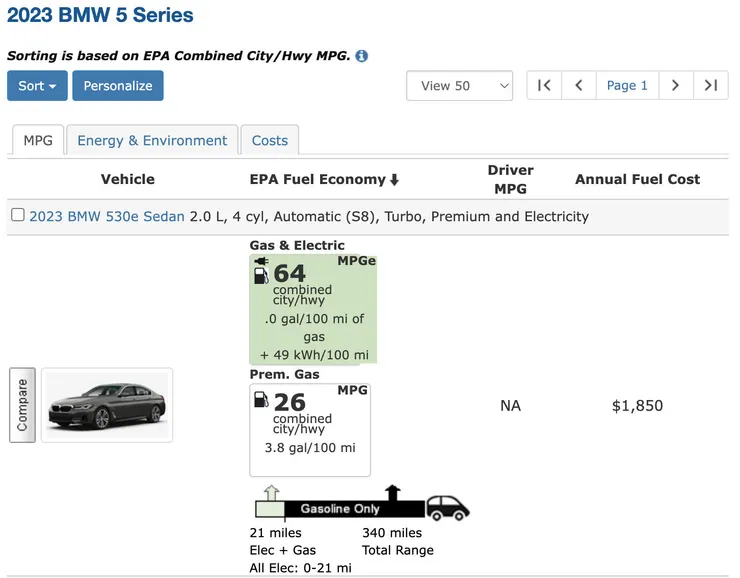Click the Personalize button
The image size is (740, 578).
click(118, 85)
